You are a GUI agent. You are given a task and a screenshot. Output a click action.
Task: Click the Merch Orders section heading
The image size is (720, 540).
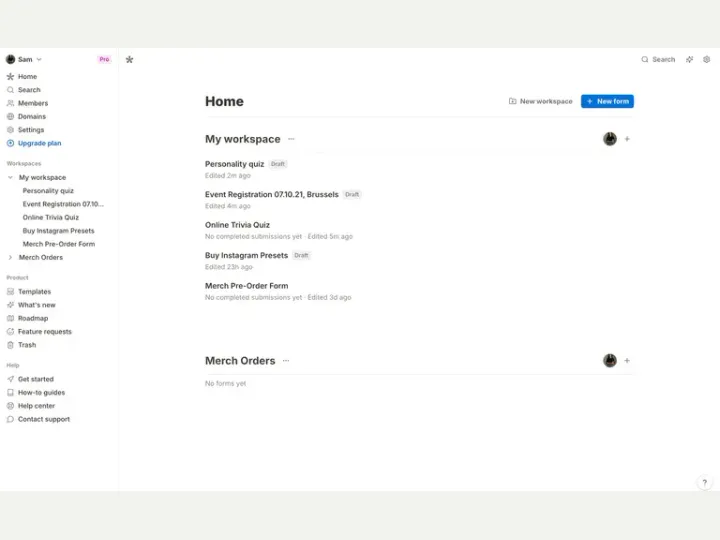[x=240, y=360]
